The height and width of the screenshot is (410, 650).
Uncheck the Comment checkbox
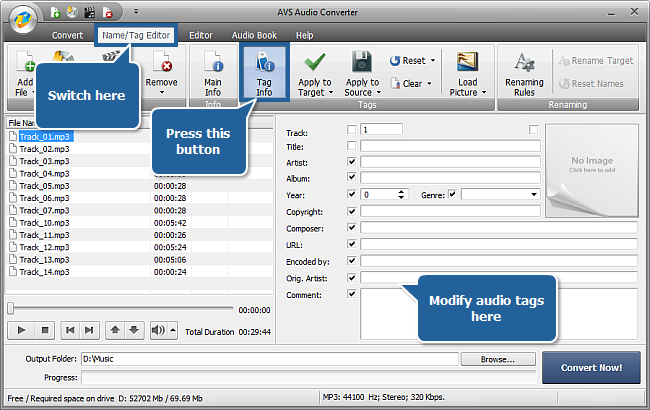coord(352,294)
